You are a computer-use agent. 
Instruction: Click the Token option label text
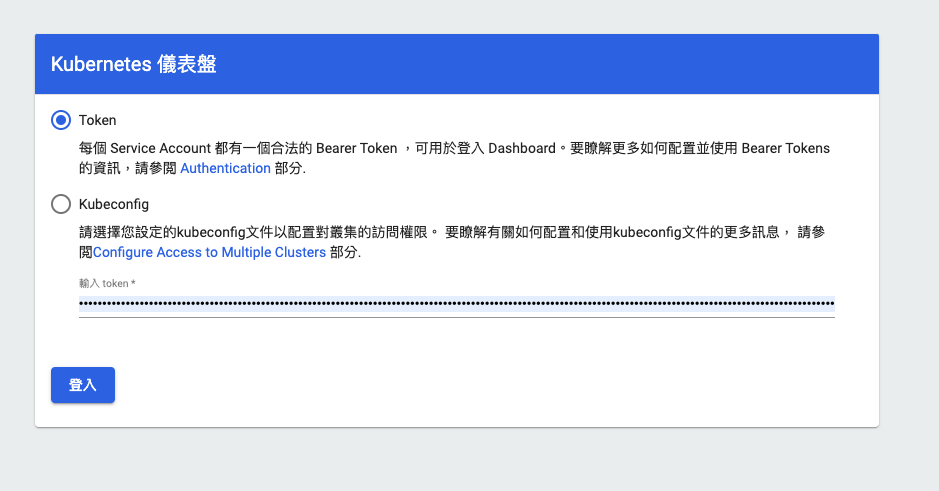(98, 120)
